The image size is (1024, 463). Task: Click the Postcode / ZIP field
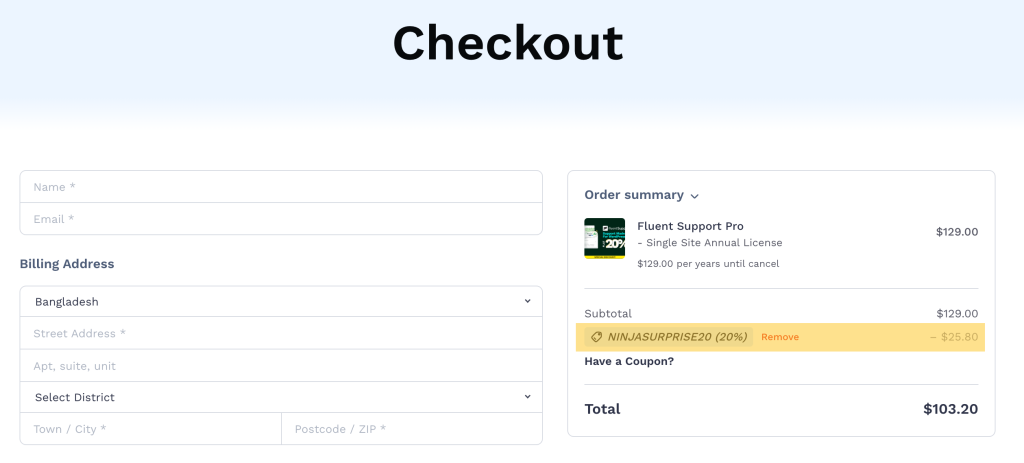click(x=412, y=429)
